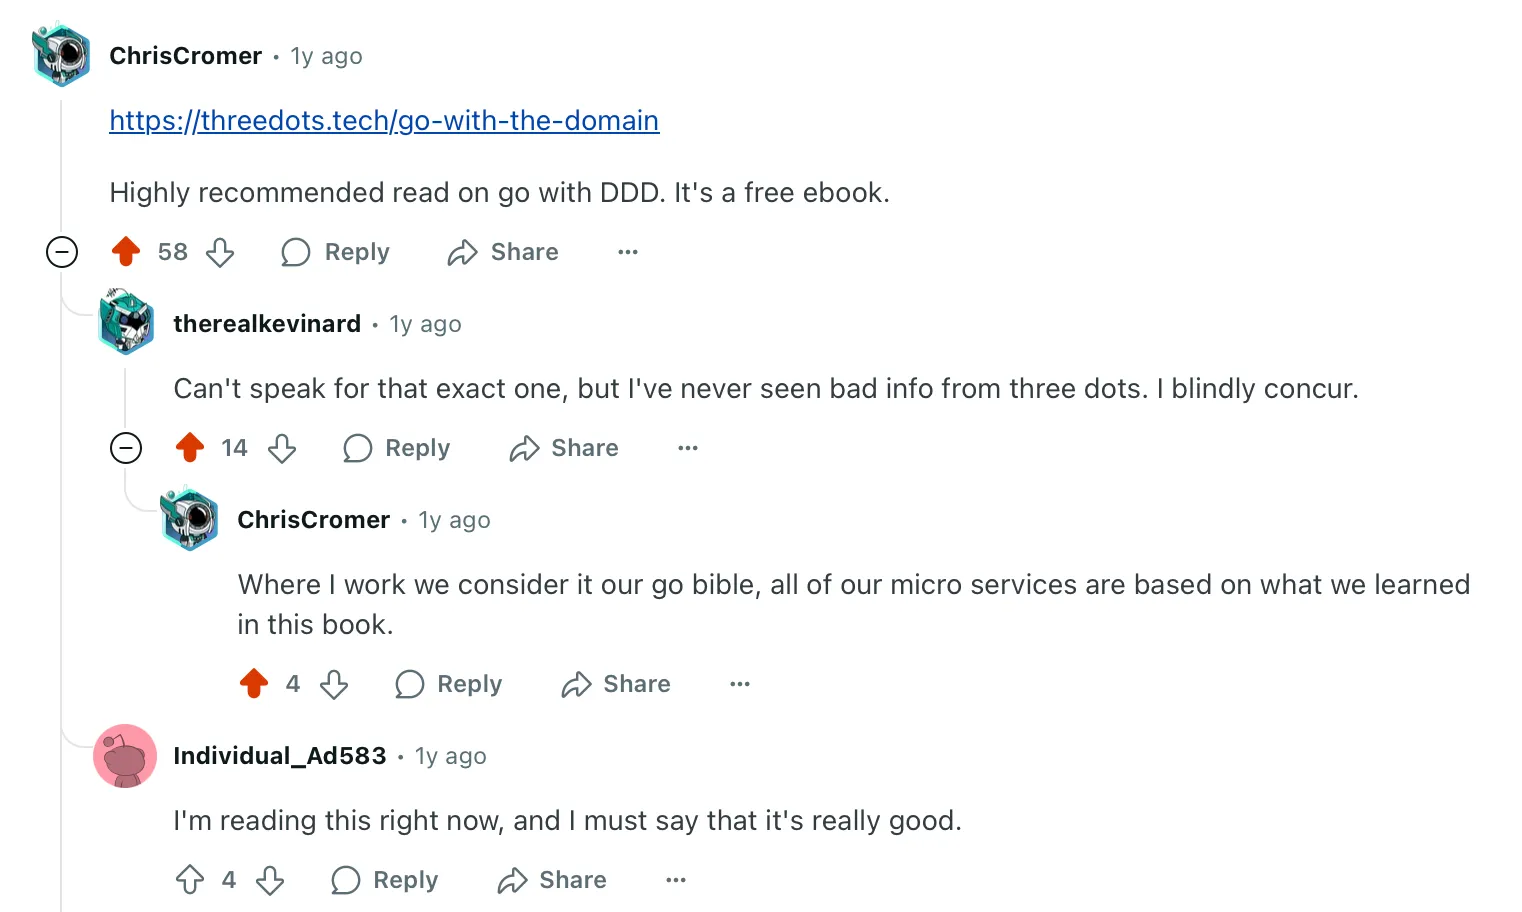
Task: Open more options on Individual_Ad583's comment
Action: point(676,880)
